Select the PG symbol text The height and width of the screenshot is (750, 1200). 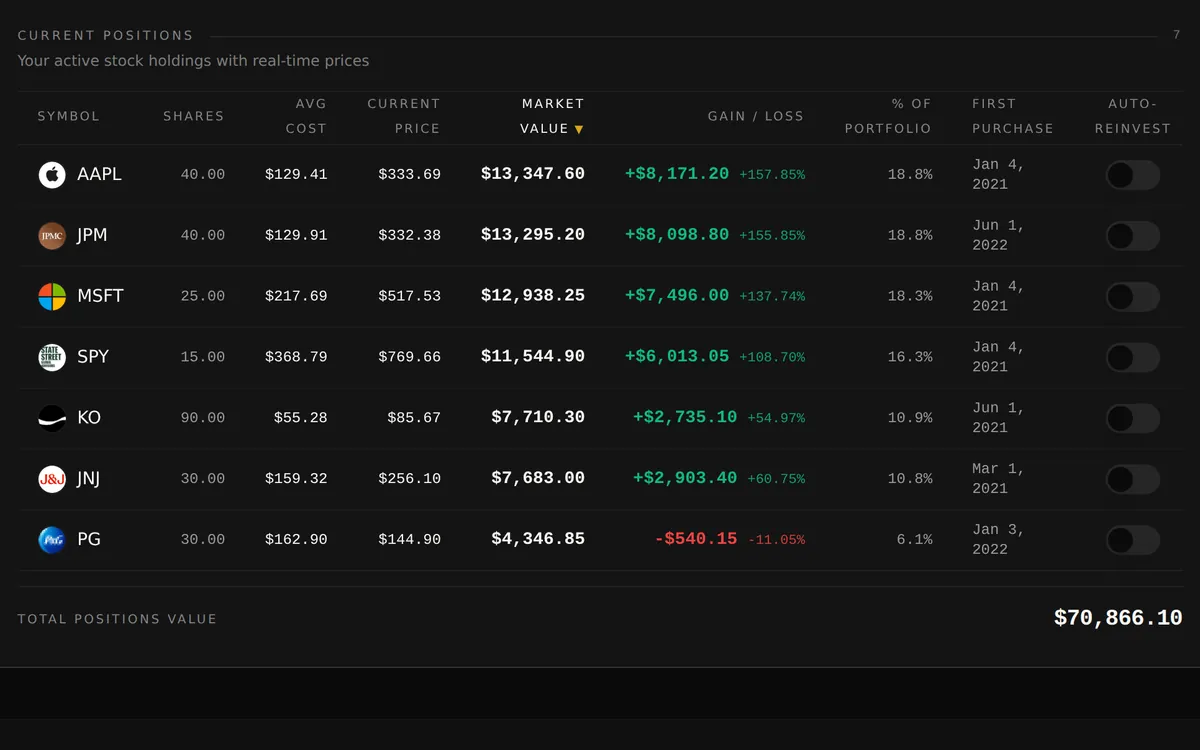89,539
